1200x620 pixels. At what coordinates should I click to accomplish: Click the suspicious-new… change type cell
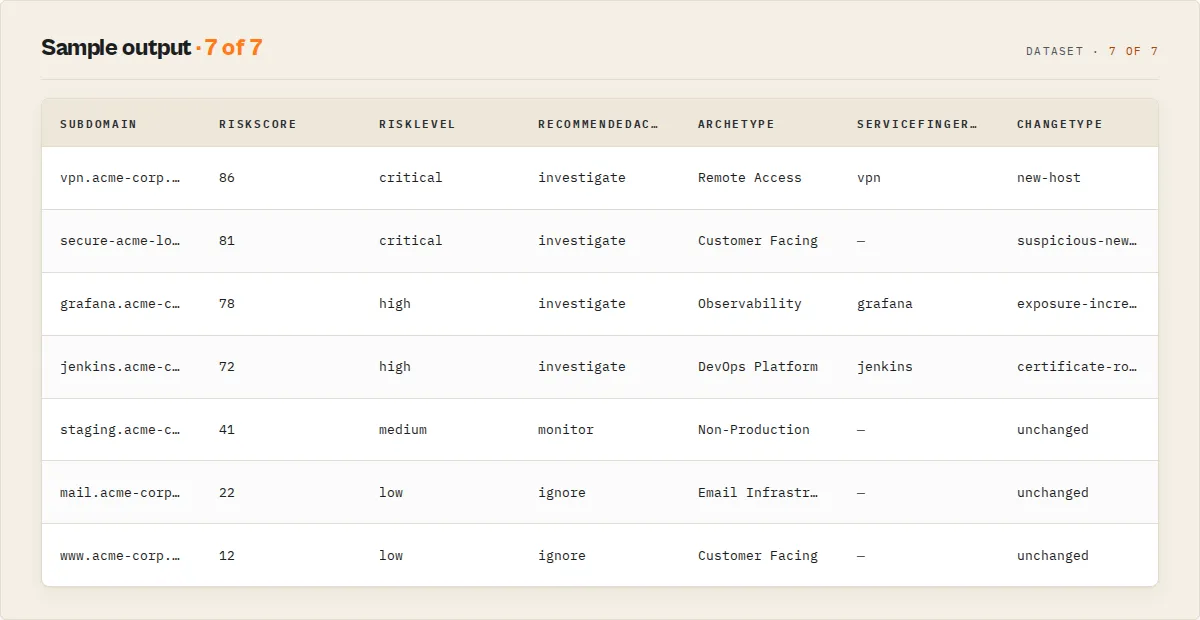pyautogui.click(x=1077, y=241)
